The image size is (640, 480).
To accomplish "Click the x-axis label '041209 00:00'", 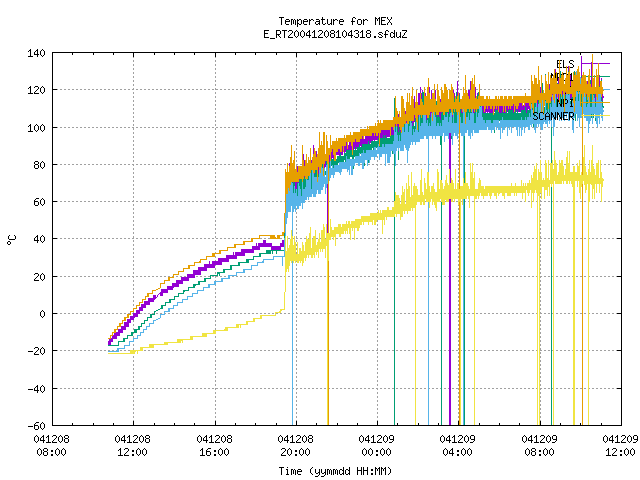I will pyautogui.click(x=376, y=445).
